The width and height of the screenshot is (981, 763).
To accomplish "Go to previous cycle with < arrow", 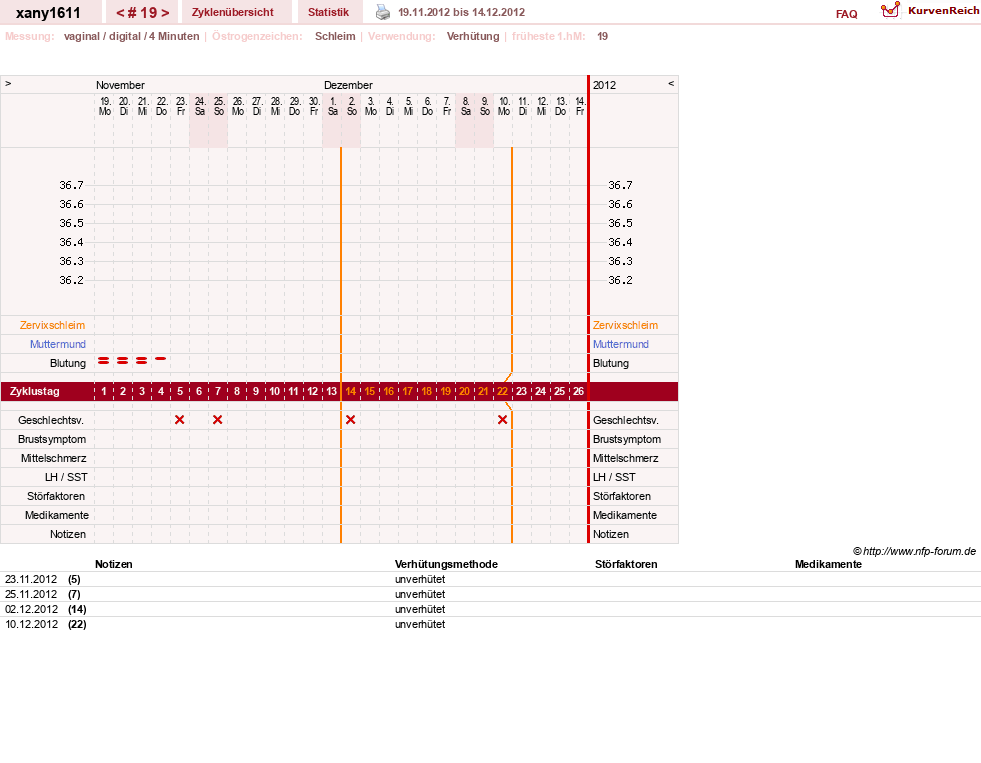I will click(119, 13).
